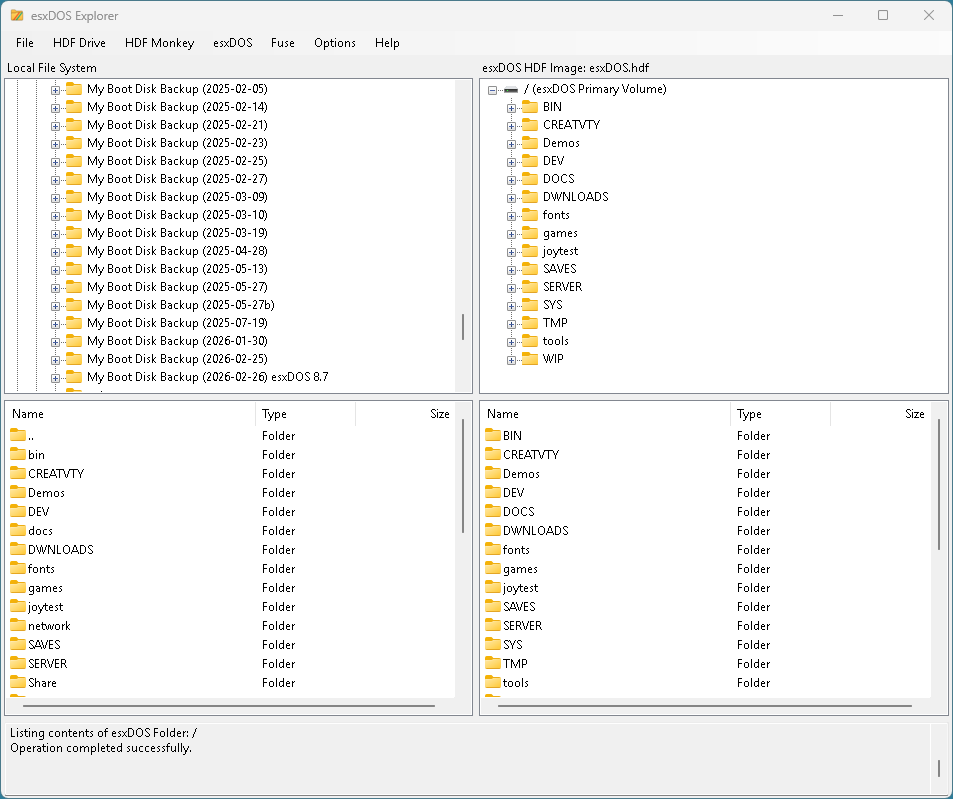Expand the WIP node in HDF tree
The width and height of the screenshot is (953, 799).
coord(511,360)
